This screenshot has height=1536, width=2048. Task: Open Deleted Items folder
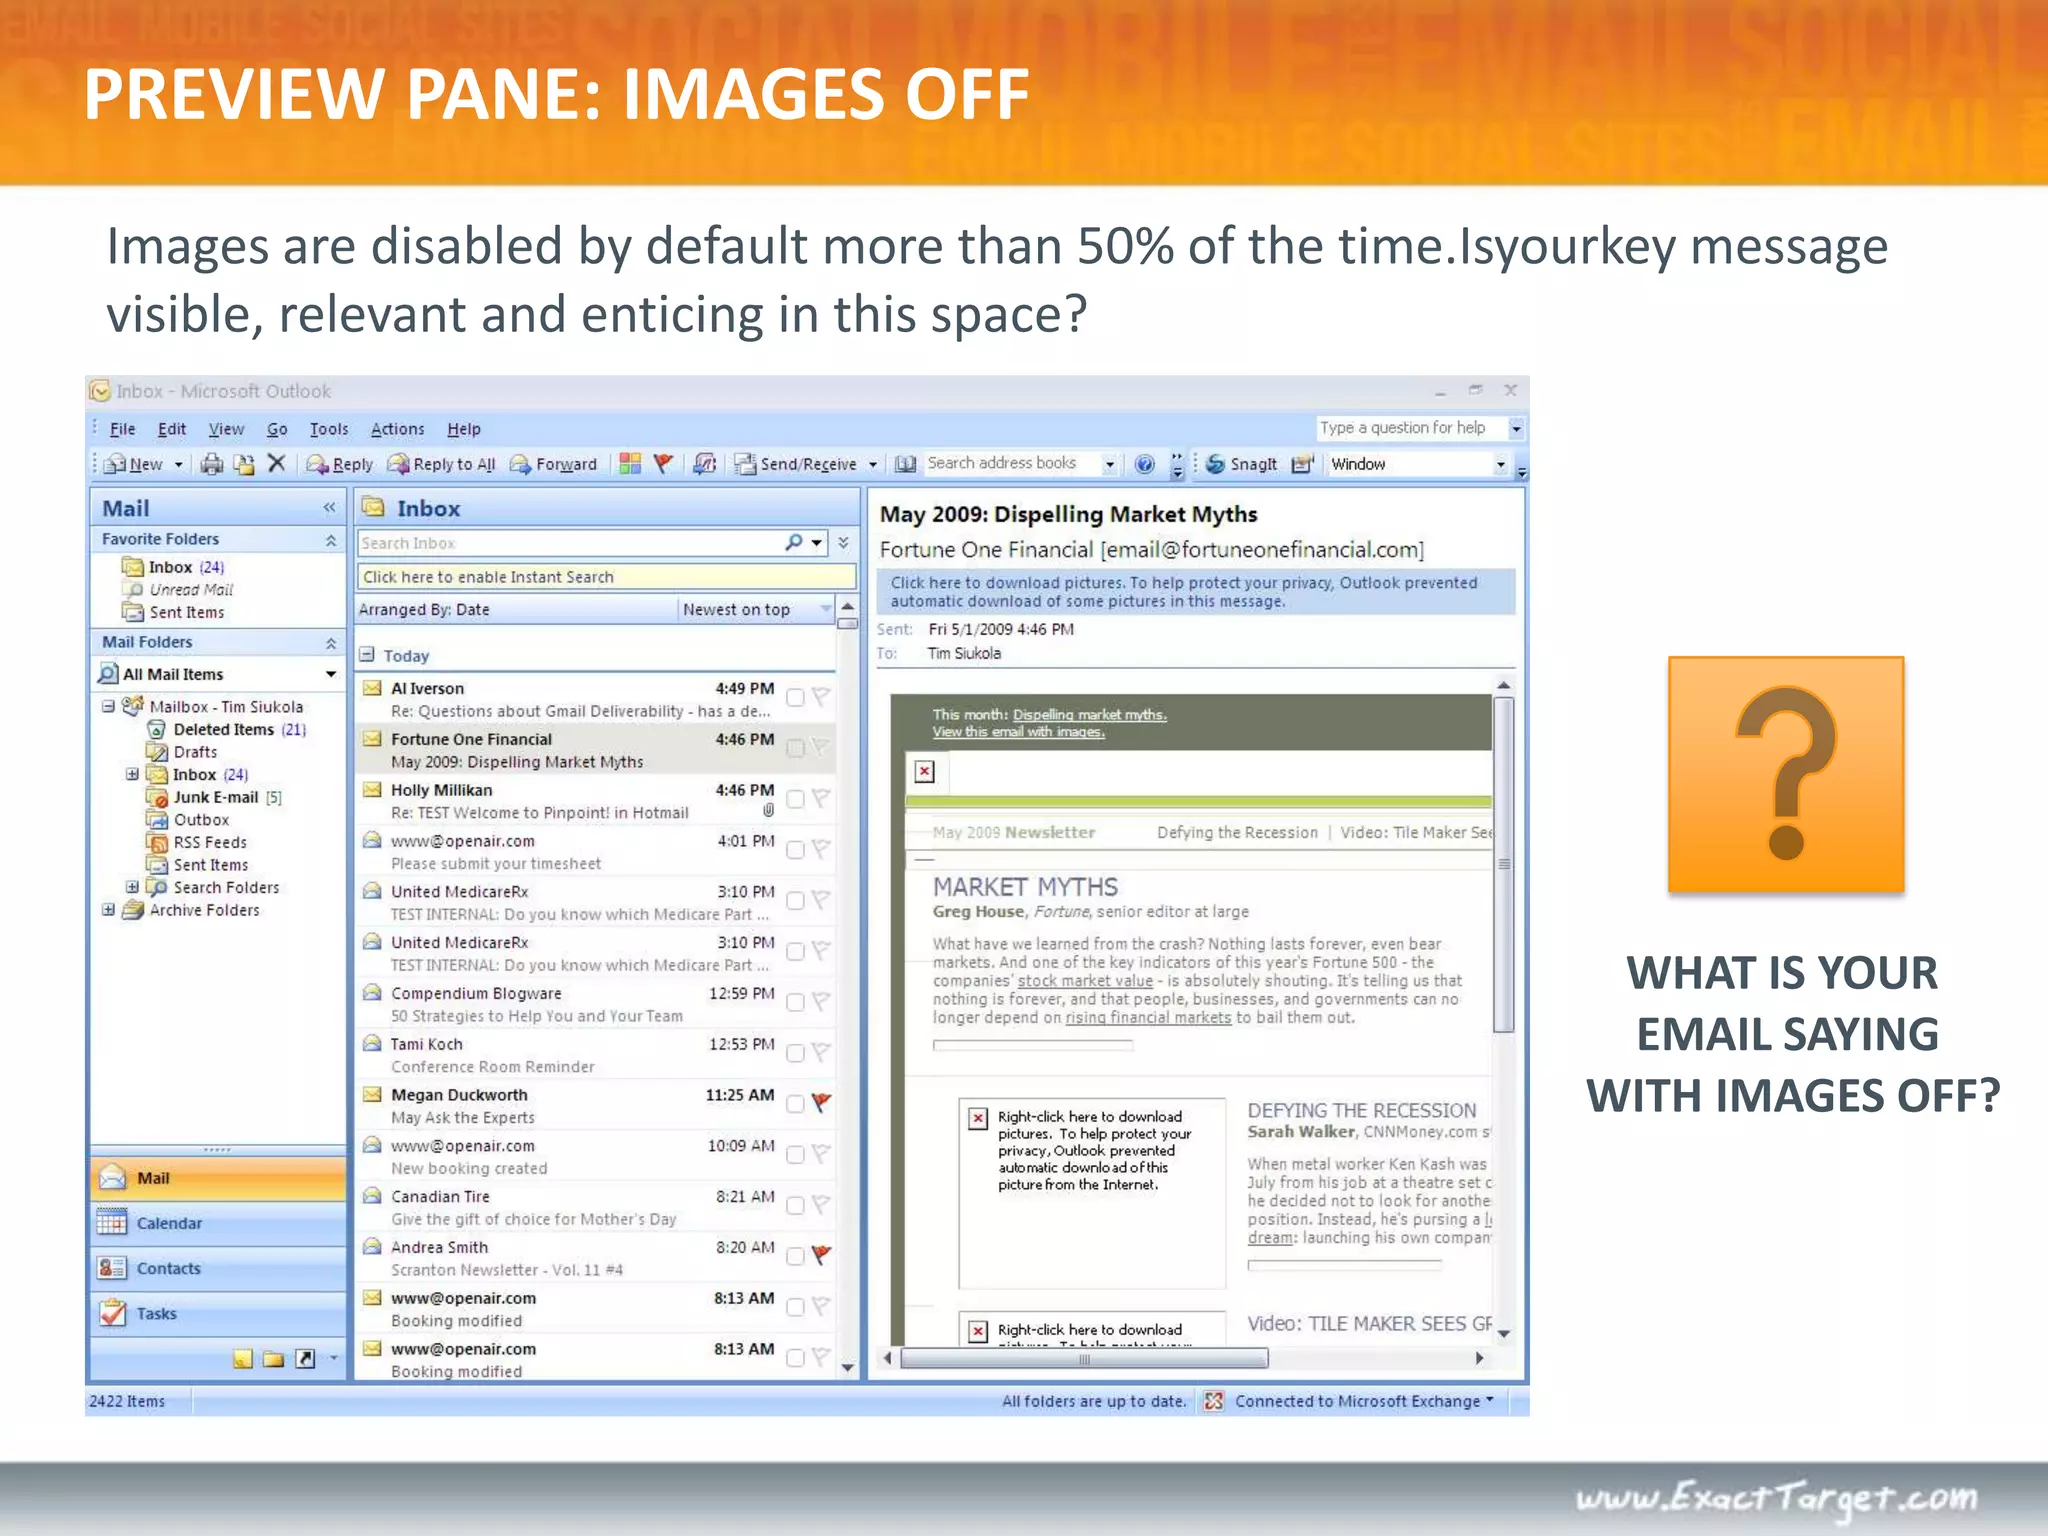pyautogui.click(x=227, y=730)
